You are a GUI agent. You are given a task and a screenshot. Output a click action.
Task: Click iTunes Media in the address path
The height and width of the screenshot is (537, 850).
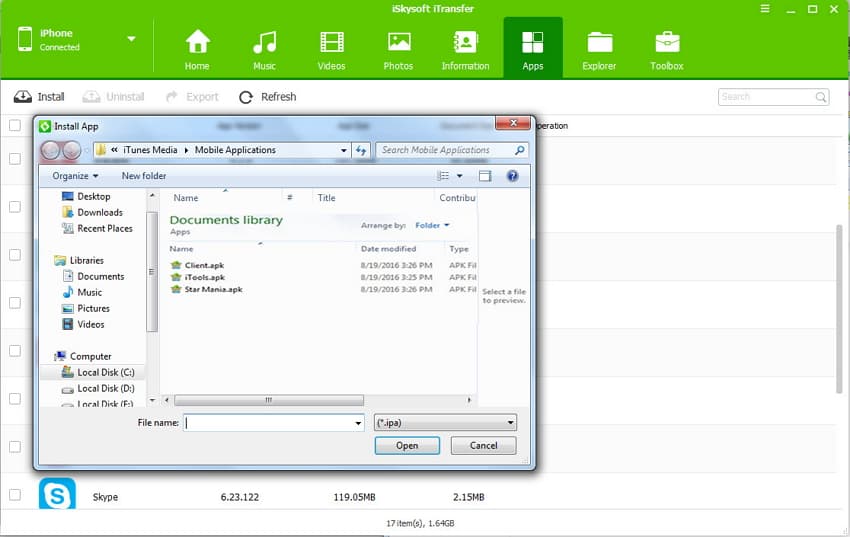tap(150, 150)
